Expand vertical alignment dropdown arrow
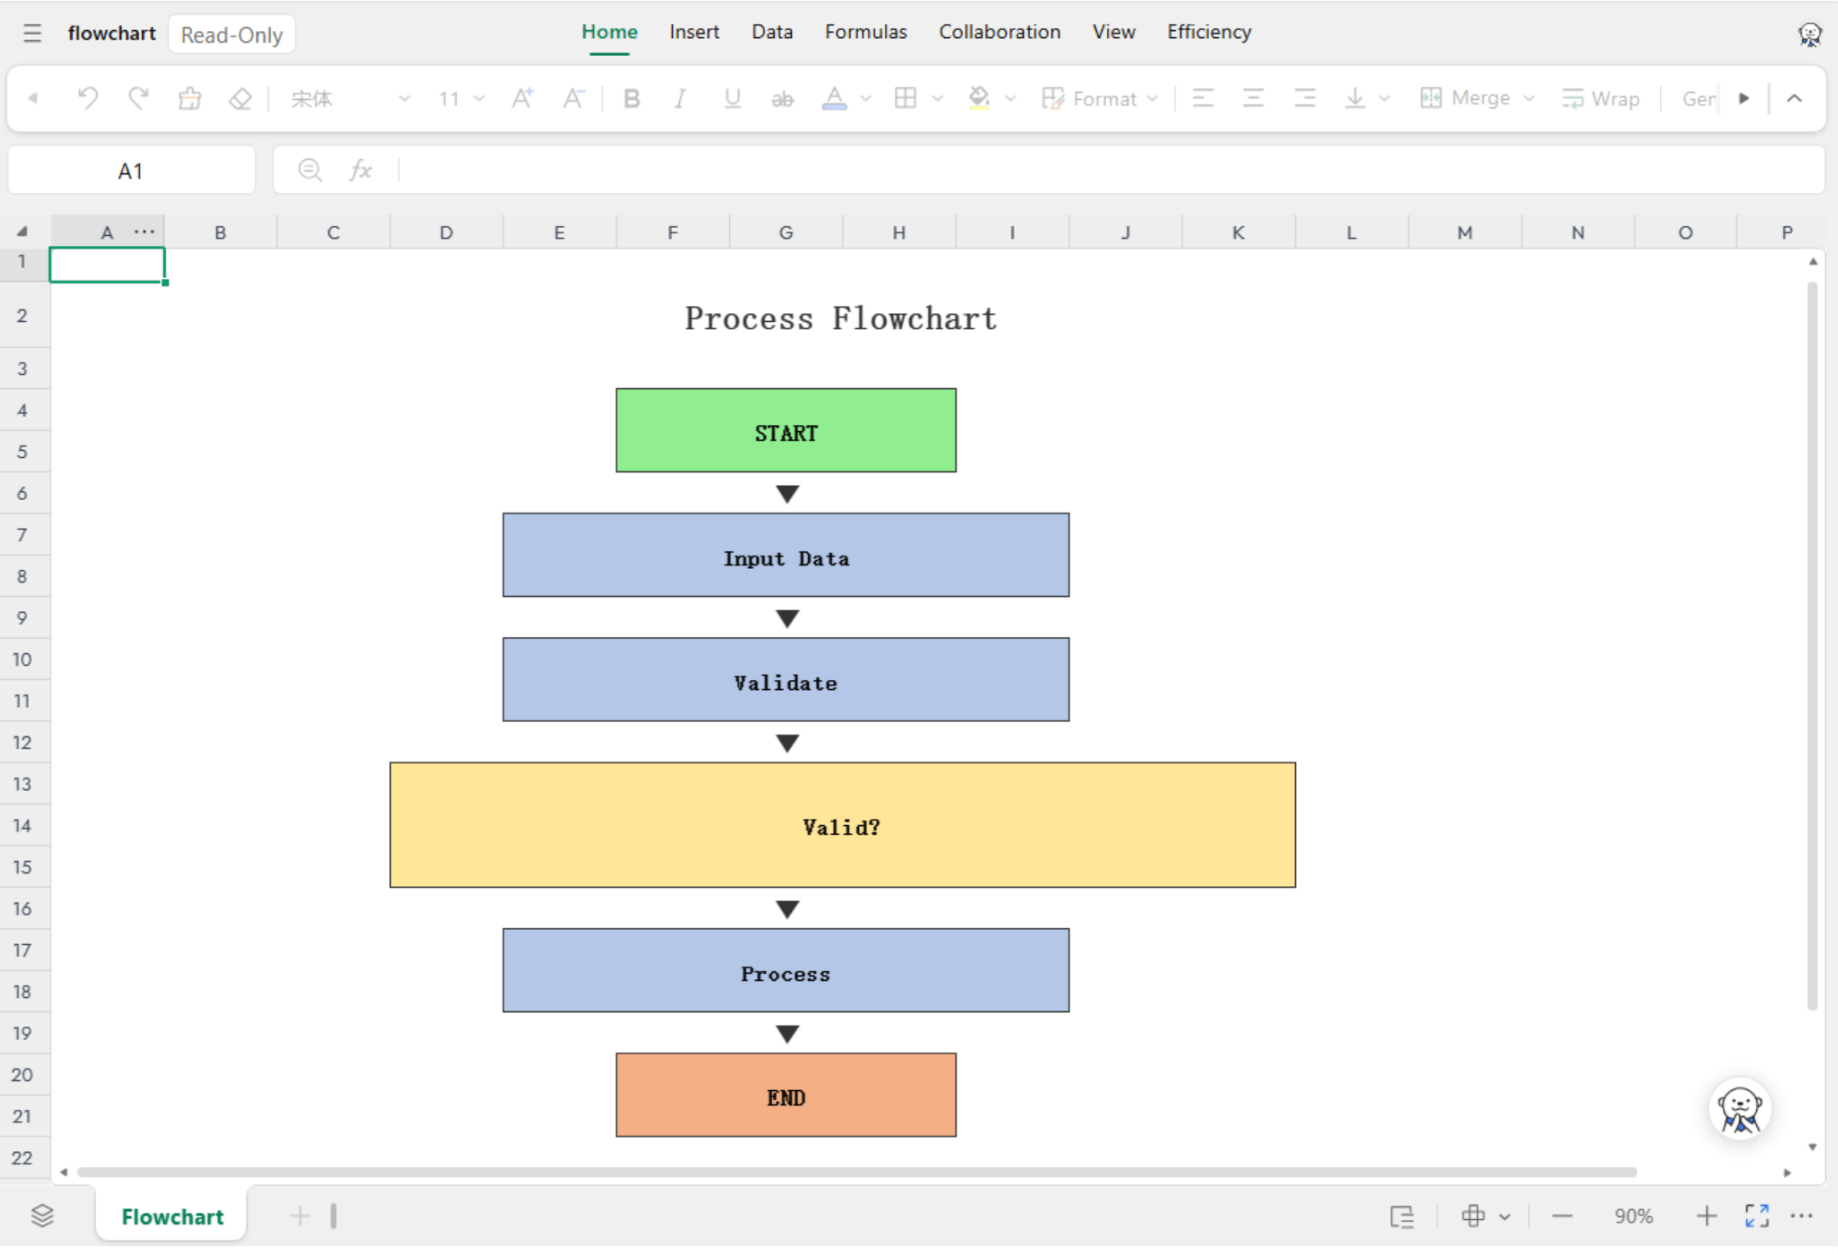1838x1254 pixels. [1385, 98]
